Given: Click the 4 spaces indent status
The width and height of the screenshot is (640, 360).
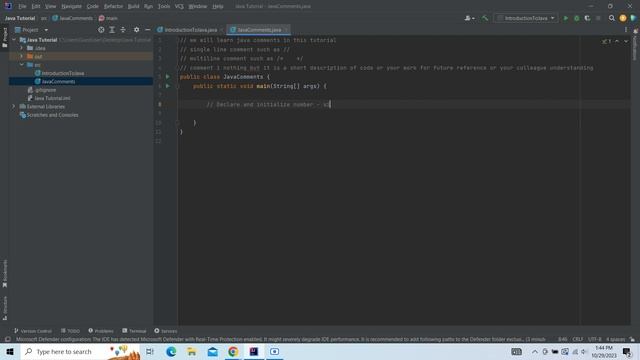Looking at the screenshot, I should point(616,339).
